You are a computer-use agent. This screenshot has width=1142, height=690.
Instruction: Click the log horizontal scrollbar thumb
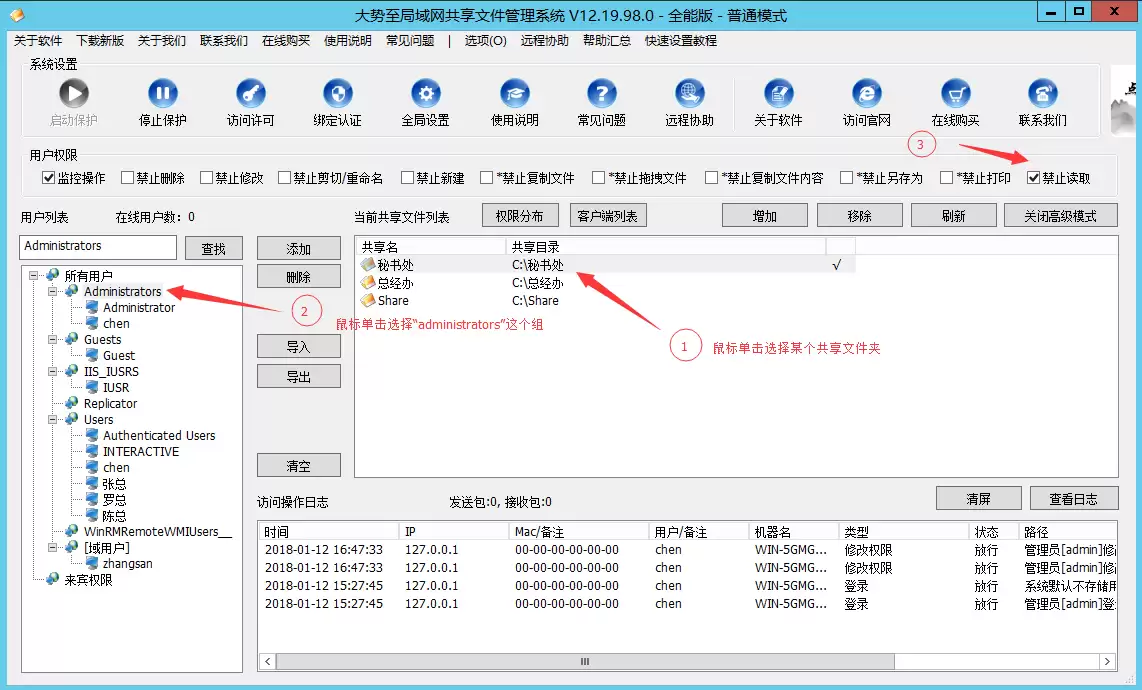pyautogui.click(x=586, y=662)
